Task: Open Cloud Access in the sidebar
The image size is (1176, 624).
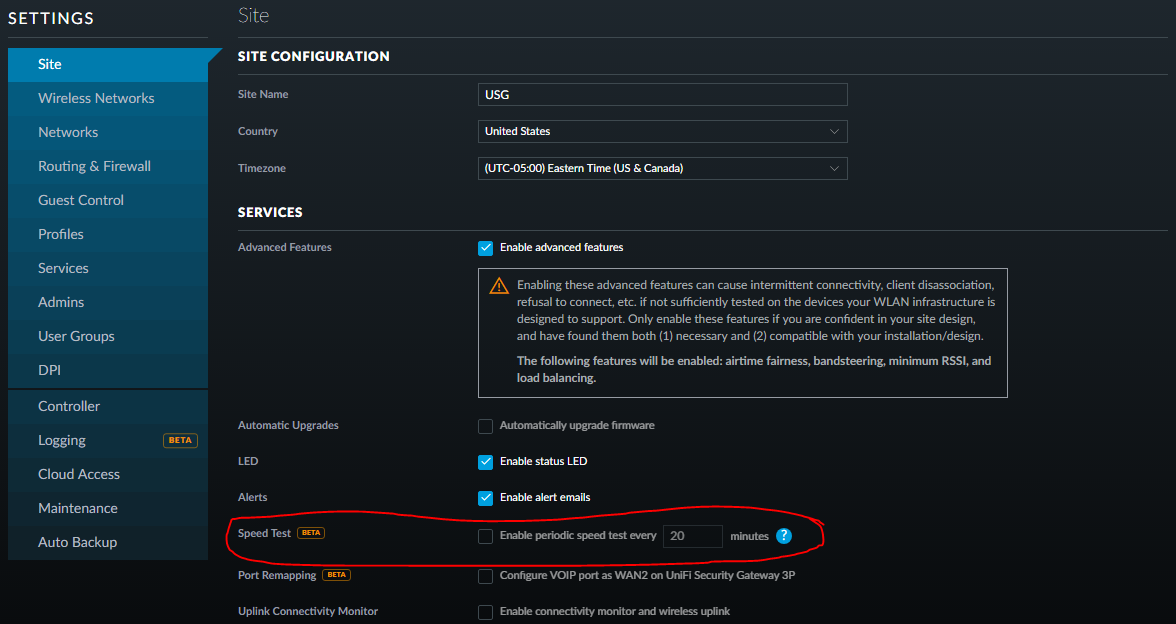Action: (79, 474)
